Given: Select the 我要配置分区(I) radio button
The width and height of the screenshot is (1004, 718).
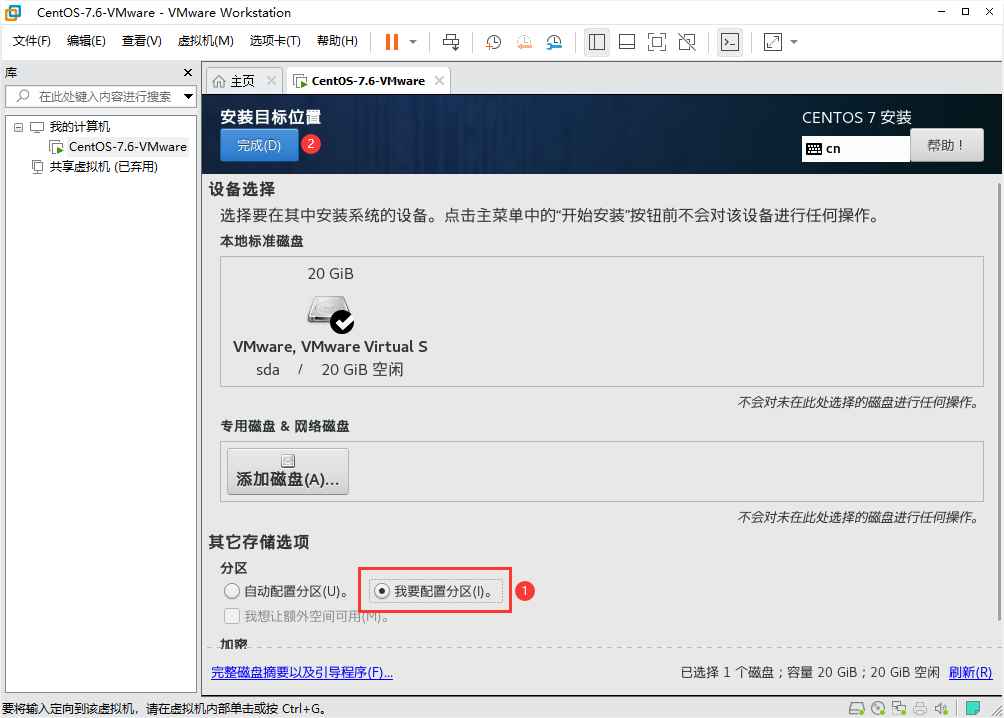Looking at the screenshot, I should point(382,591).
